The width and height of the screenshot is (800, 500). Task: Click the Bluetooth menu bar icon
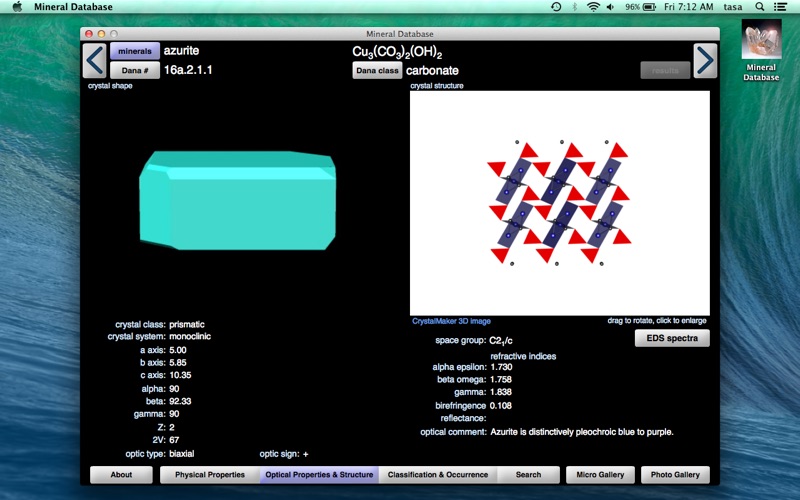tap(574, 7)
